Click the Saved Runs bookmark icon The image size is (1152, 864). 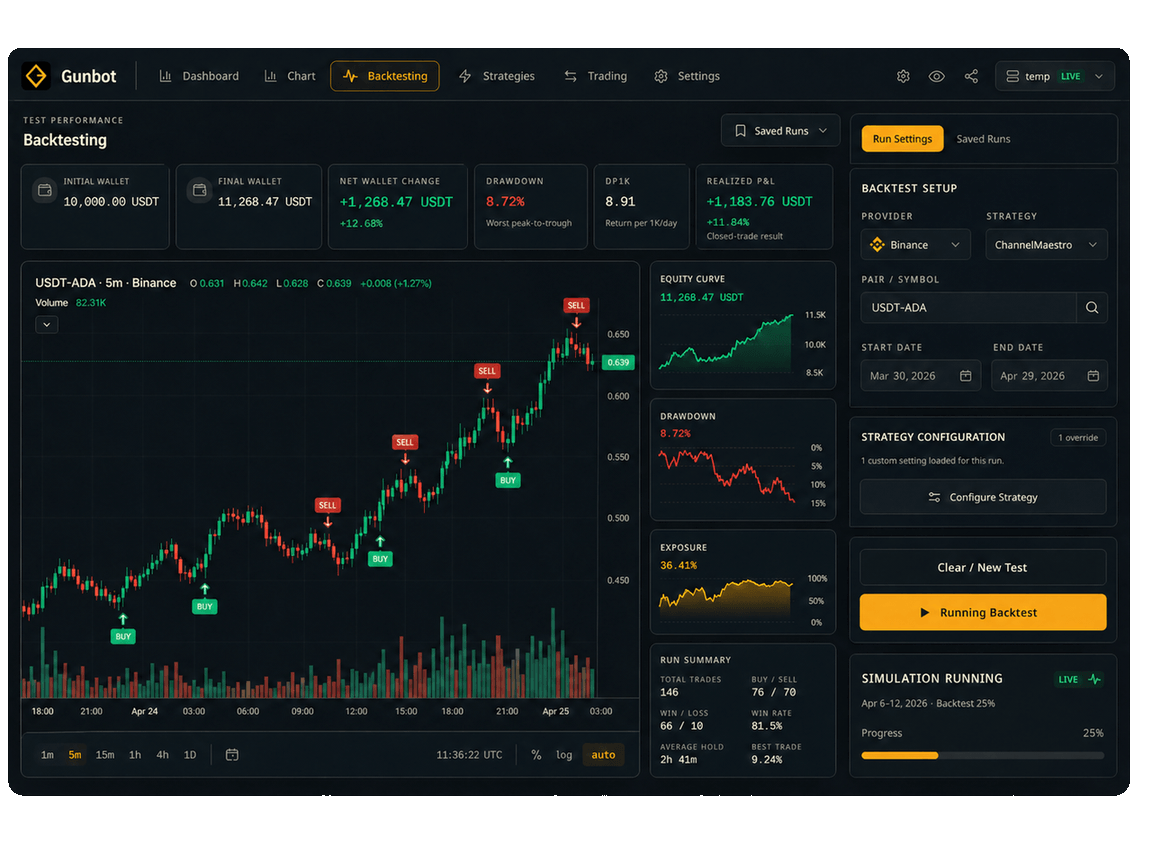pyautogui.click(x=741, y=131)
